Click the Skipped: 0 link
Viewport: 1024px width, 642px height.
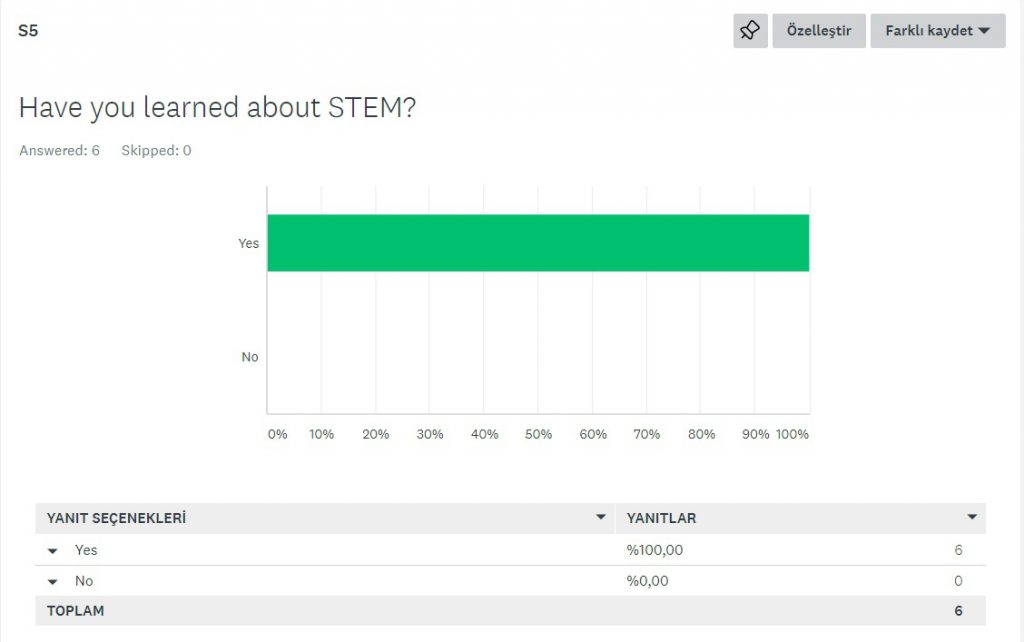pos(156,150)
